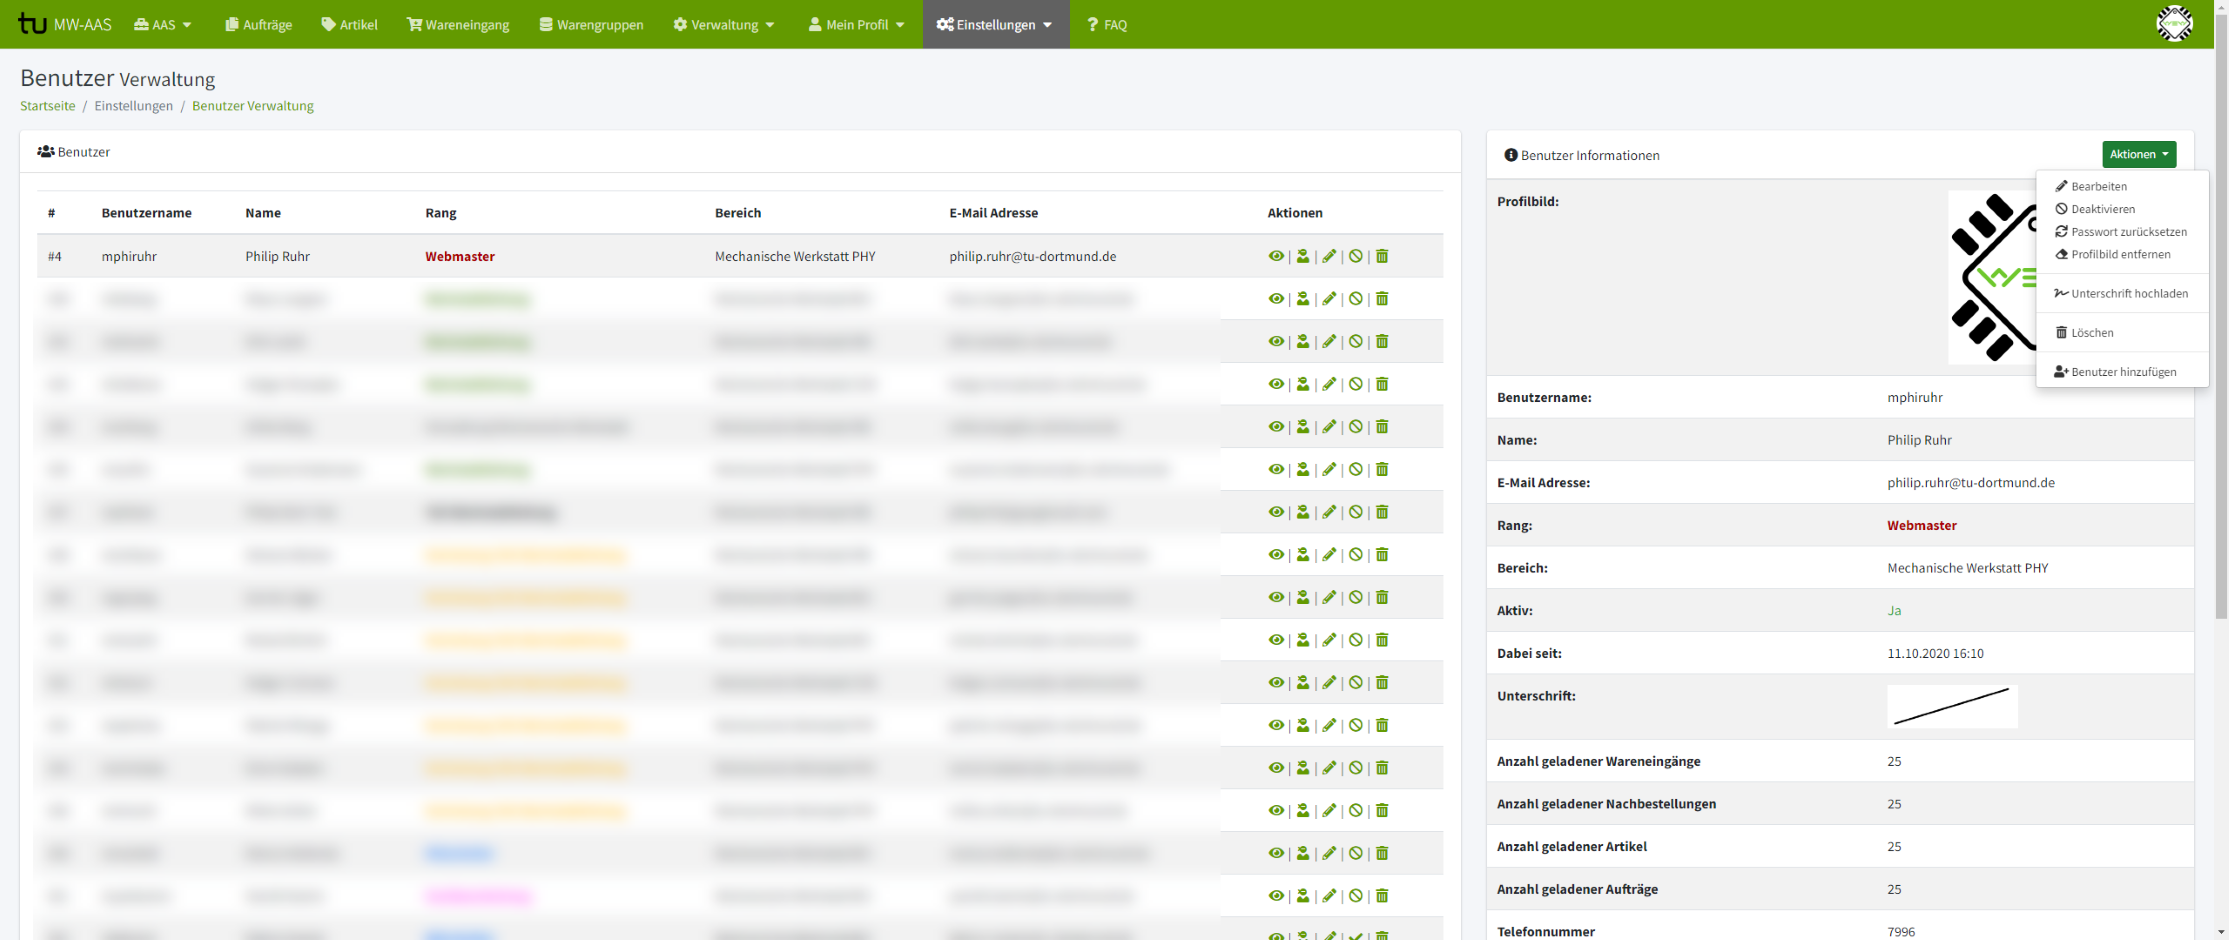2229x940 pixels.
Task: Open the profile avatar in the top-right corner
Action: coord(2173,24)
